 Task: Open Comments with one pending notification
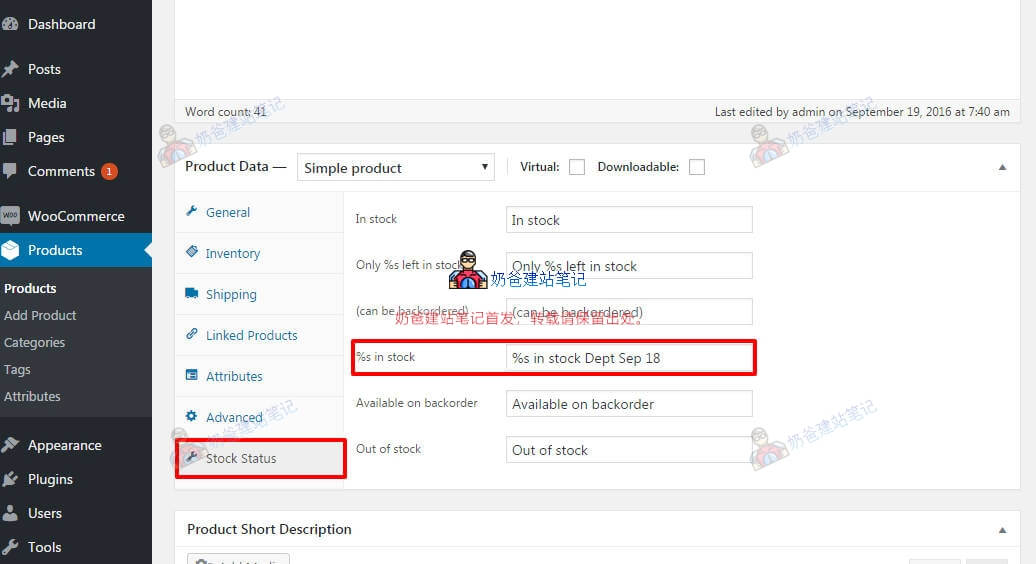click(61, 171)
